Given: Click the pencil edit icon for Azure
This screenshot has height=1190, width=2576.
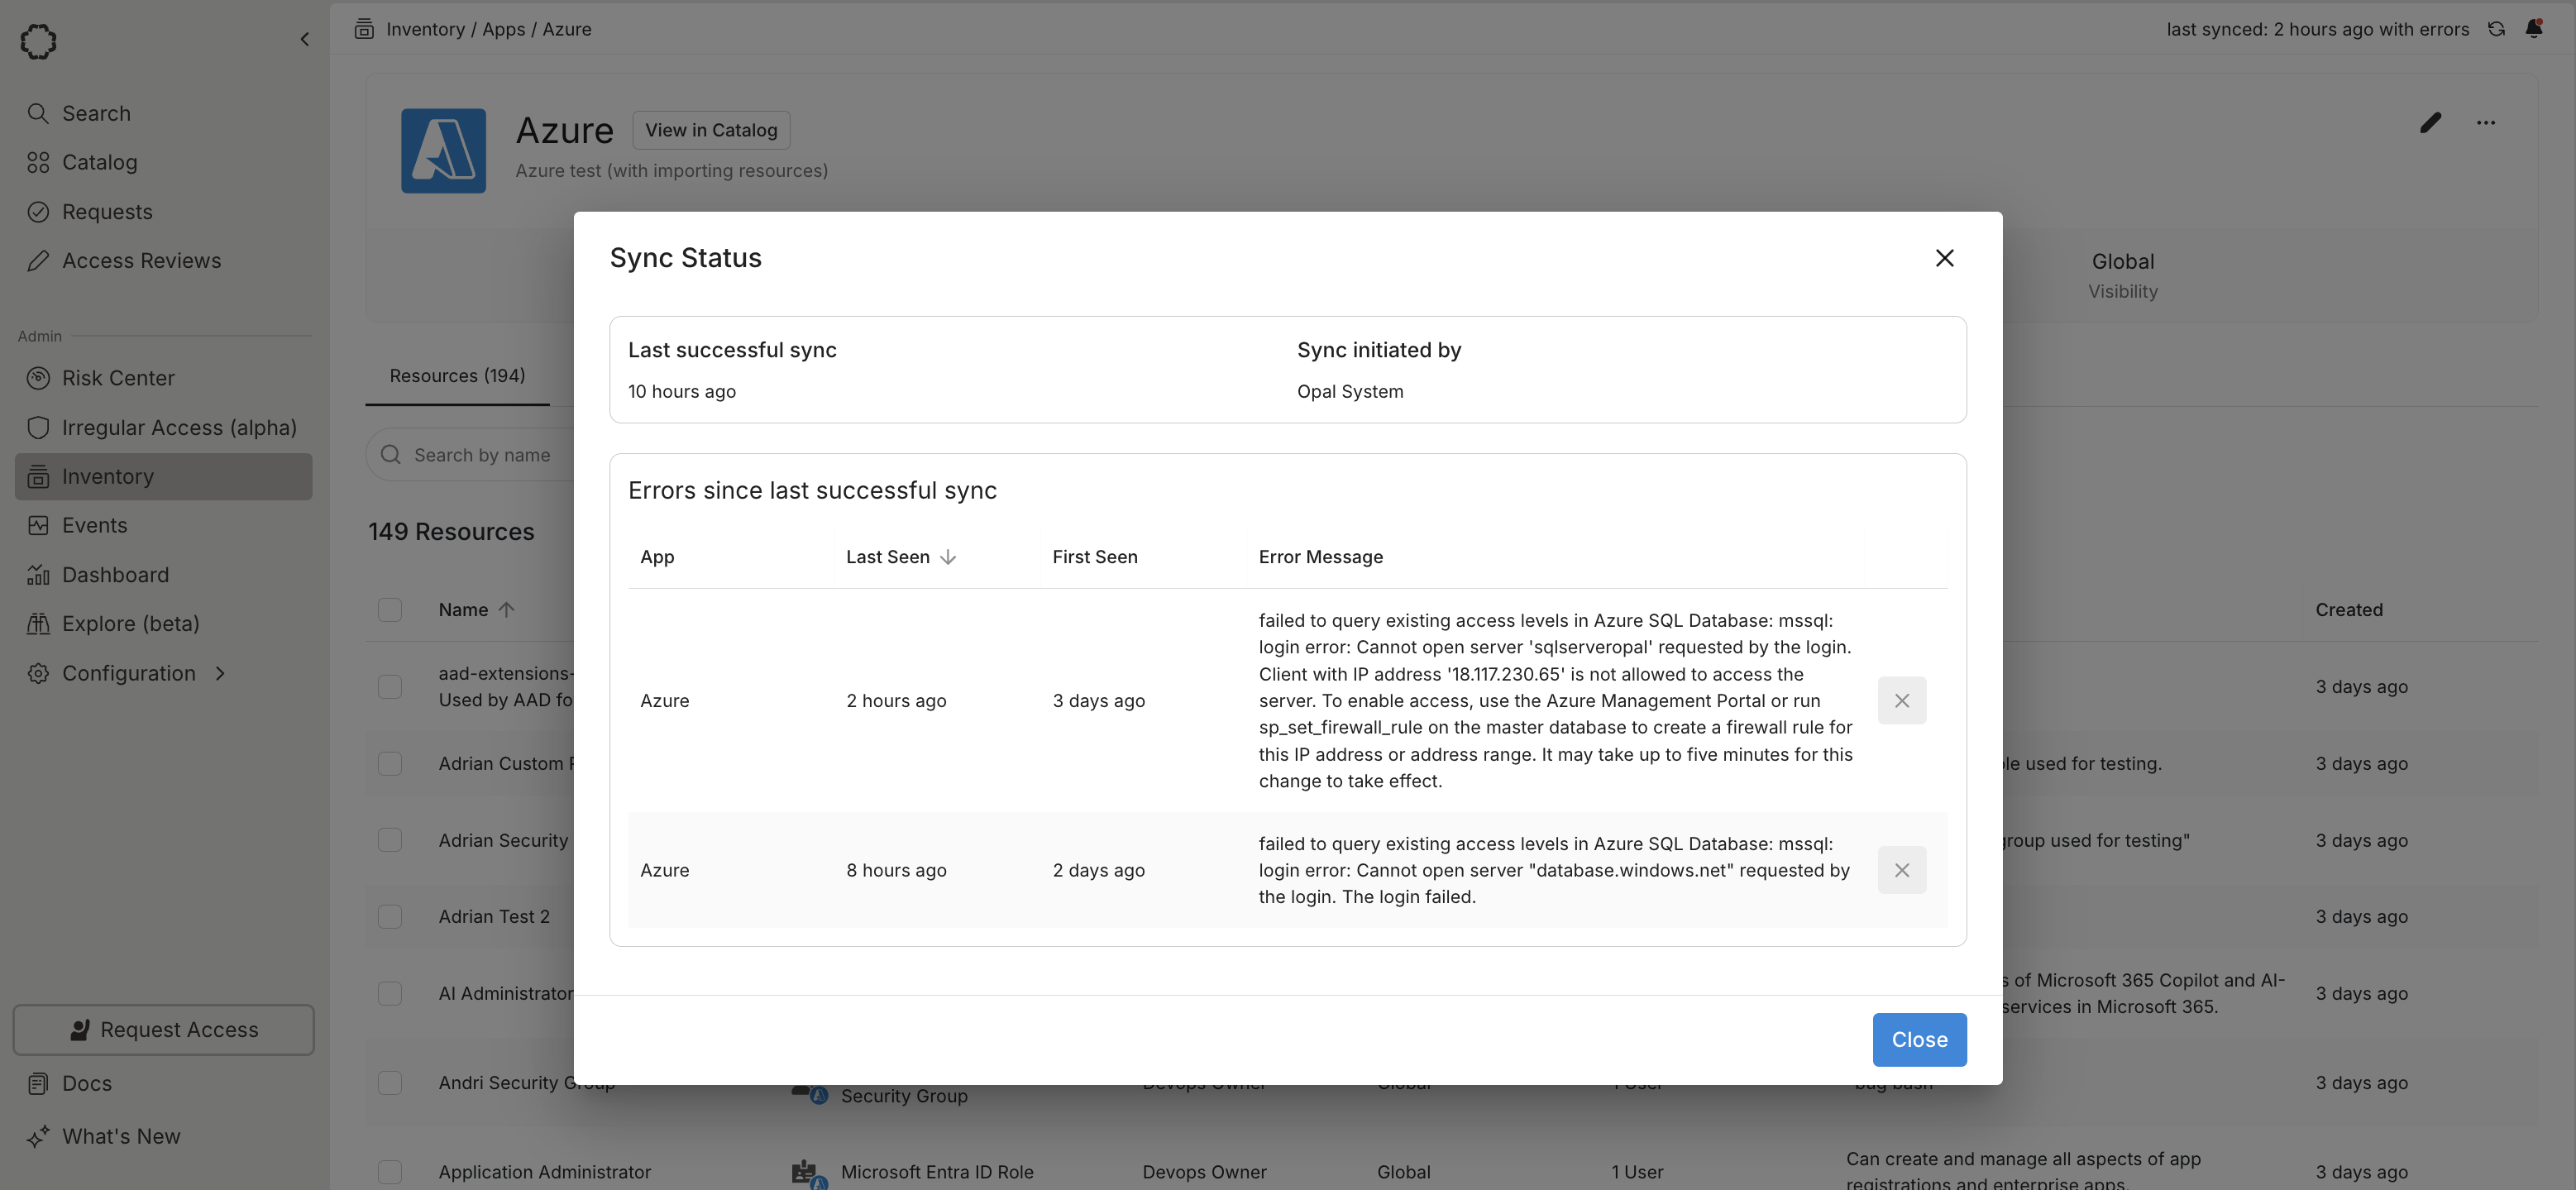Looking at the screenshot, I should coord(2430,123).
